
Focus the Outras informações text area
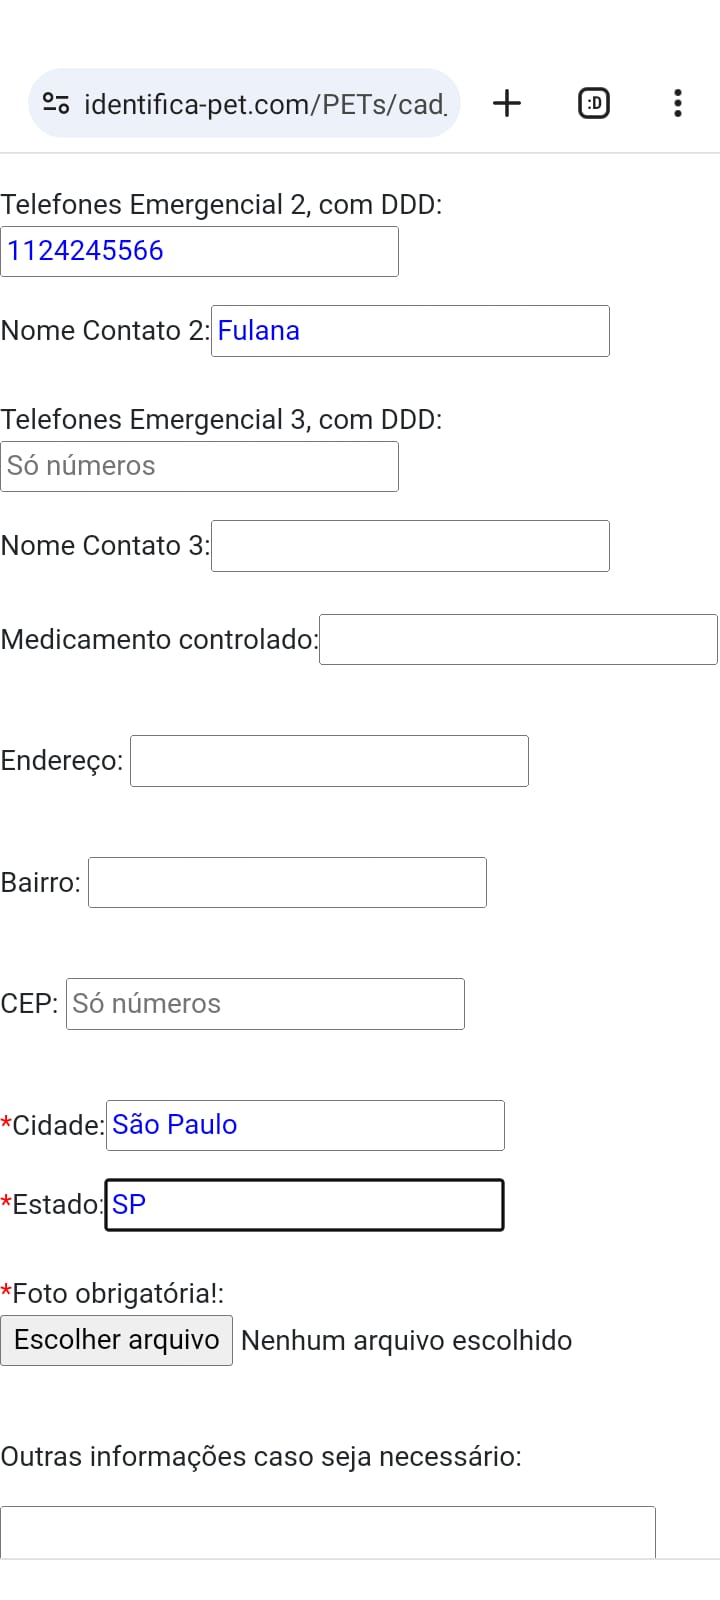tap(328, 1532)
